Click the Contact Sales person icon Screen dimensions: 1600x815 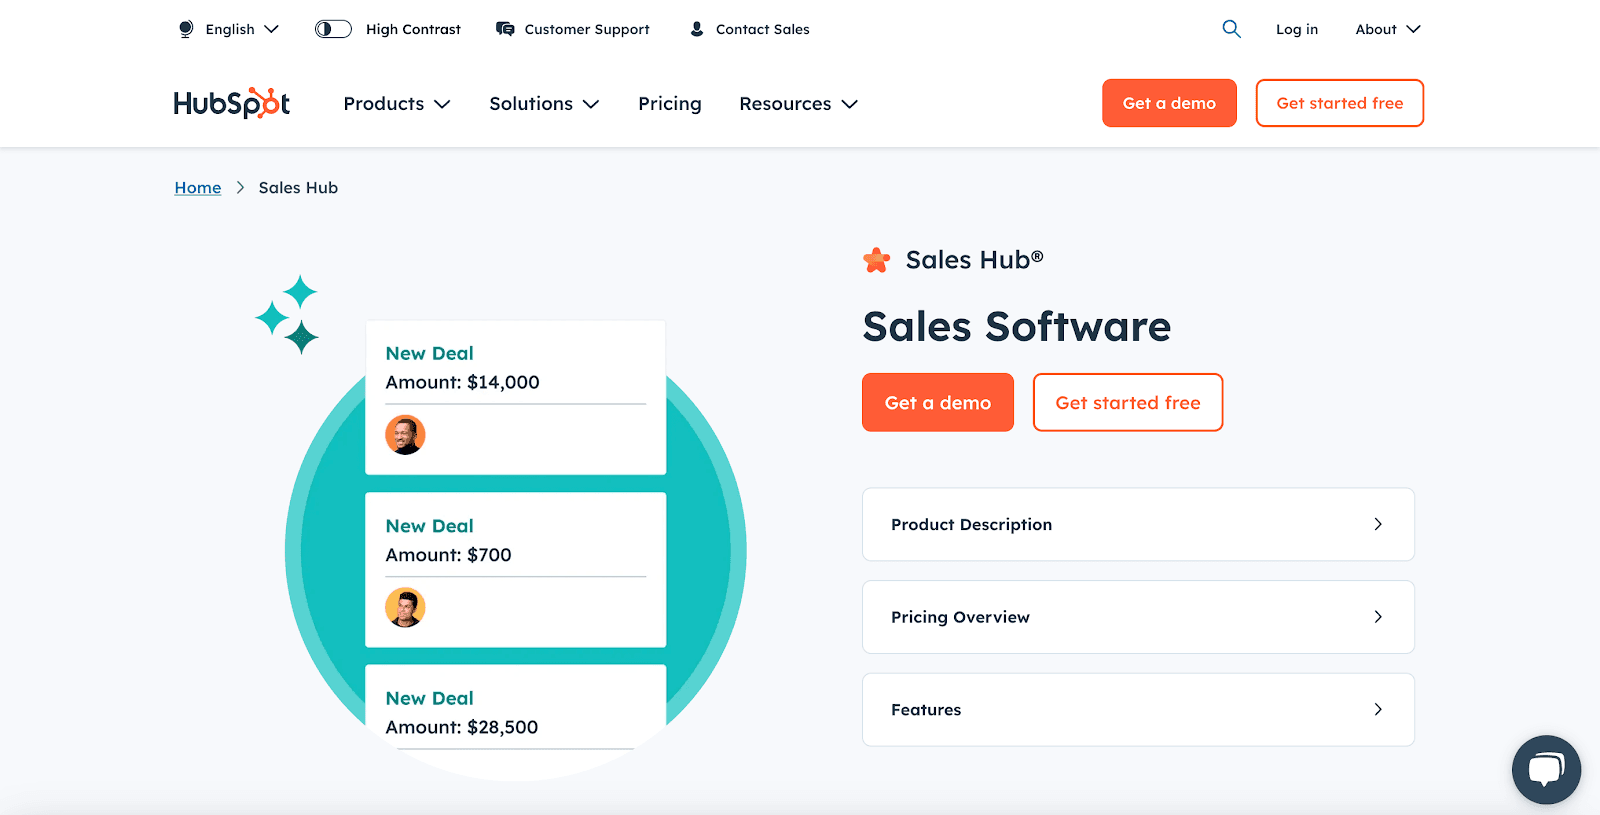point(697,29)
